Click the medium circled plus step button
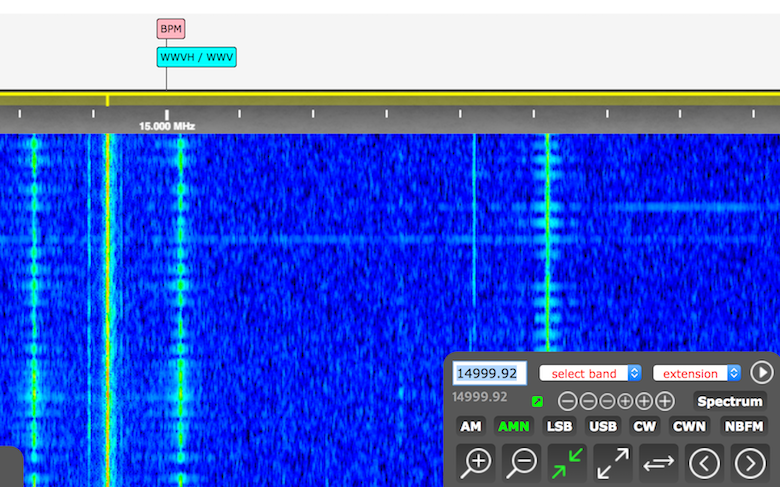 click(x=644, y=401)
